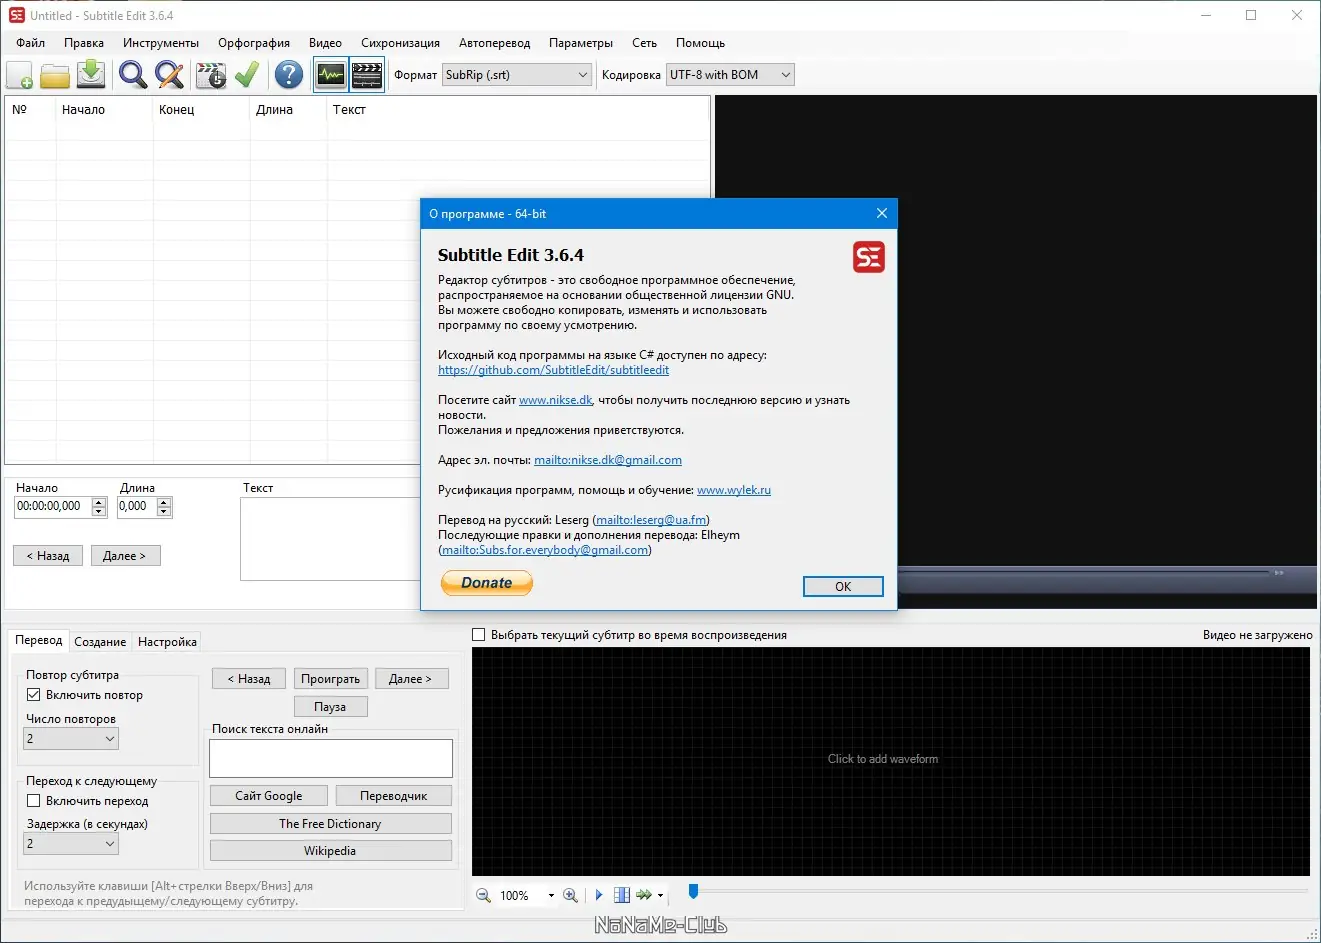Click the 'Поиск текста онлайн' input box

pos(331,759)
